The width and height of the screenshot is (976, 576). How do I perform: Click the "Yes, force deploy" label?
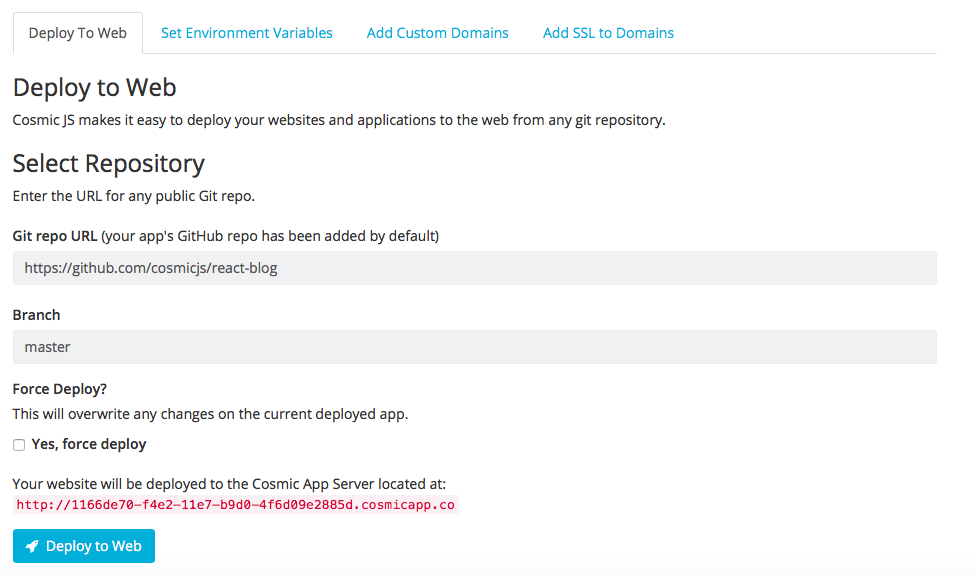[x=89, y=444]
